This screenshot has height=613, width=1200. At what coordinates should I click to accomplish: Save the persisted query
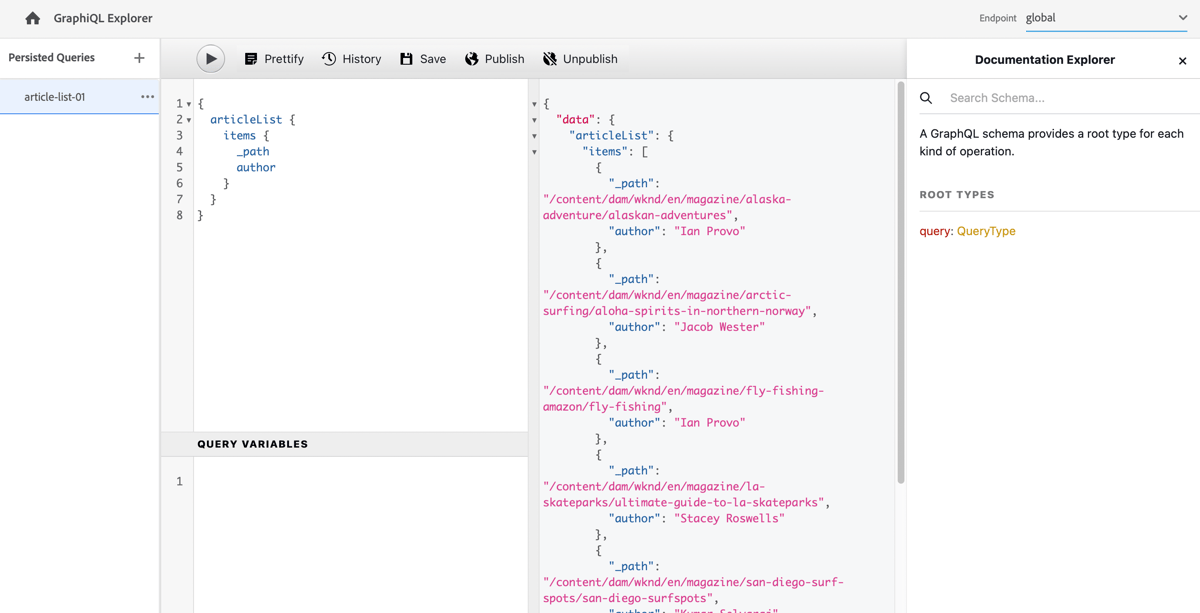click(x=422, y=59)
